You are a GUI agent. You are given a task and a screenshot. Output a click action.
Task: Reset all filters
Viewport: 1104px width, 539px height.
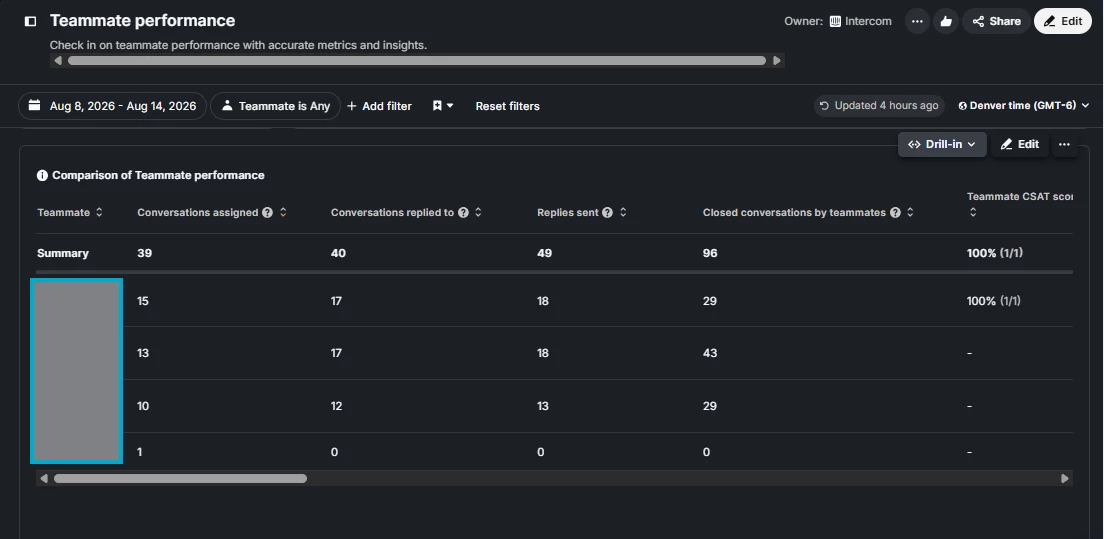click(508, 106)
